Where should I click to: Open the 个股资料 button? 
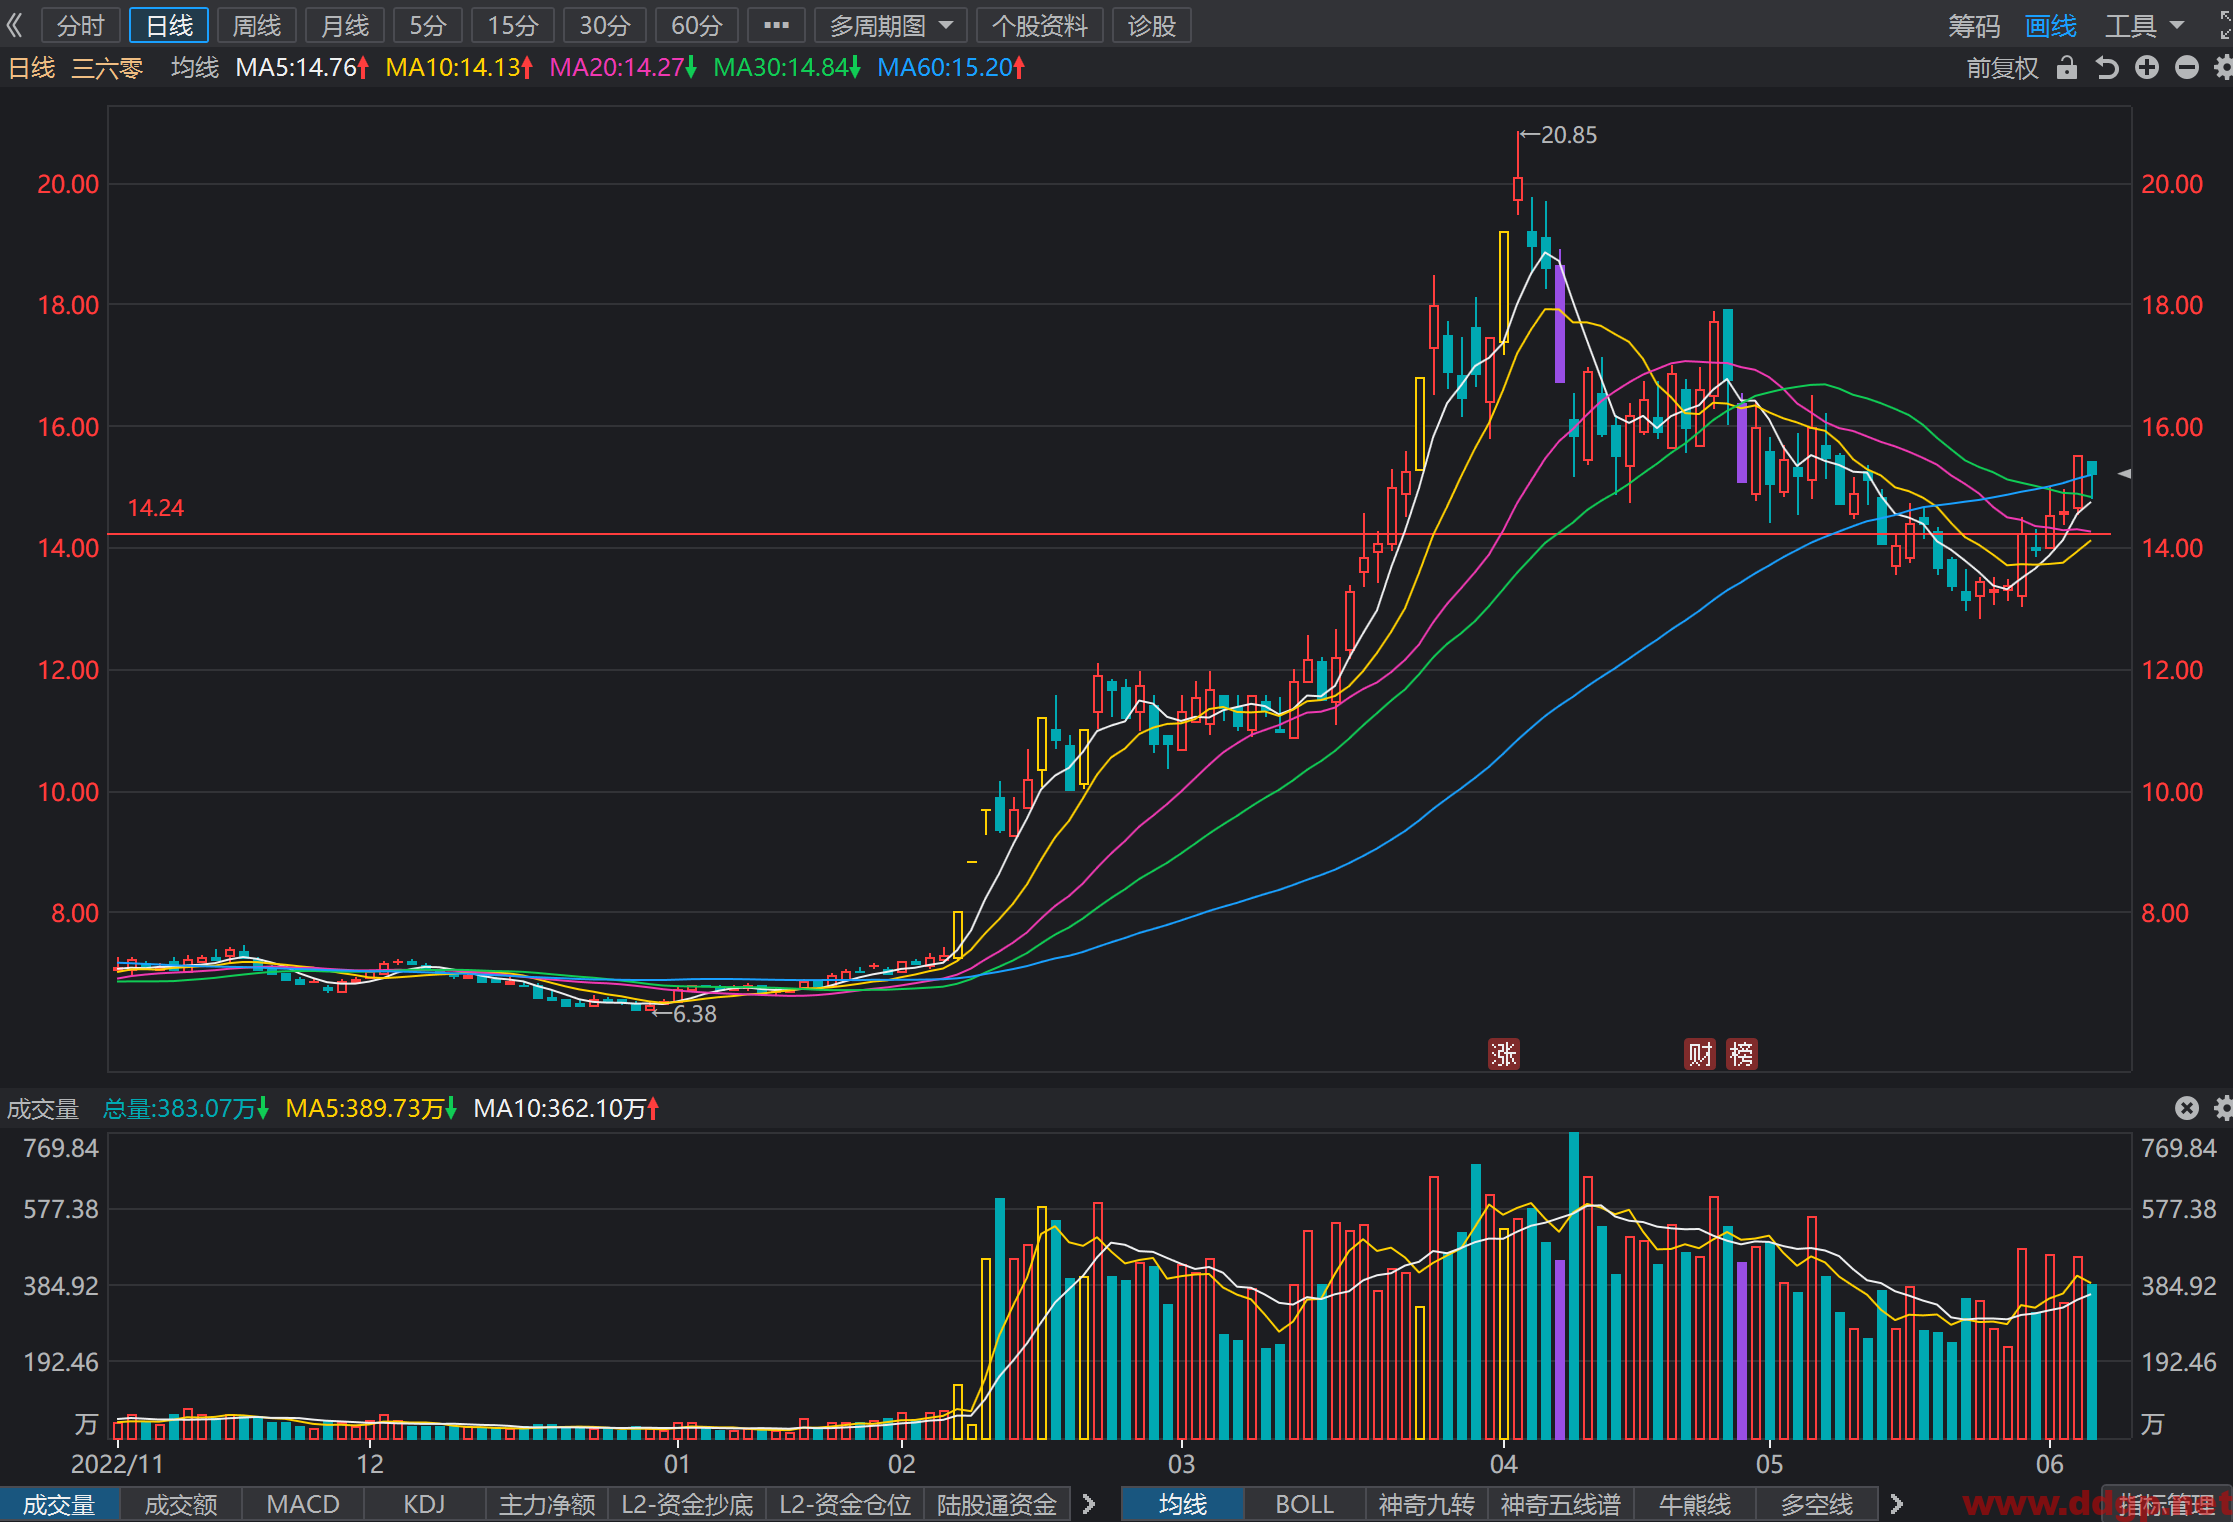tap(1039, 25)
